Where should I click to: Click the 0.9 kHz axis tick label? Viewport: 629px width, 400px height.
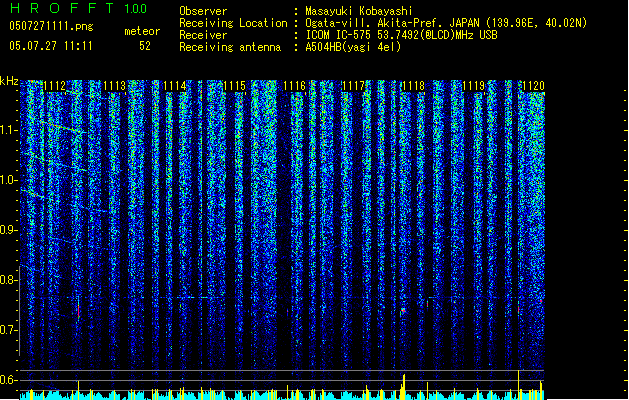(x=9, y=230)
